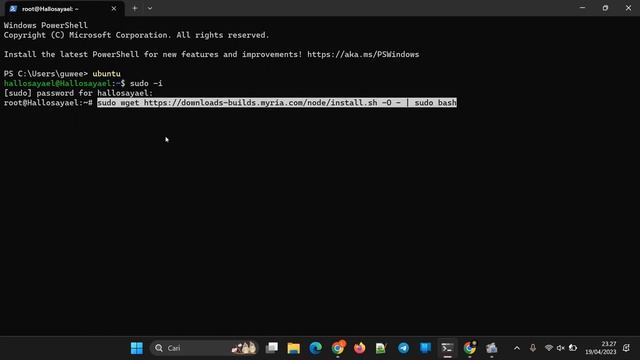
Task: Open the Windows Start menu
Action: pyautogui.click(x=137, y=348)
